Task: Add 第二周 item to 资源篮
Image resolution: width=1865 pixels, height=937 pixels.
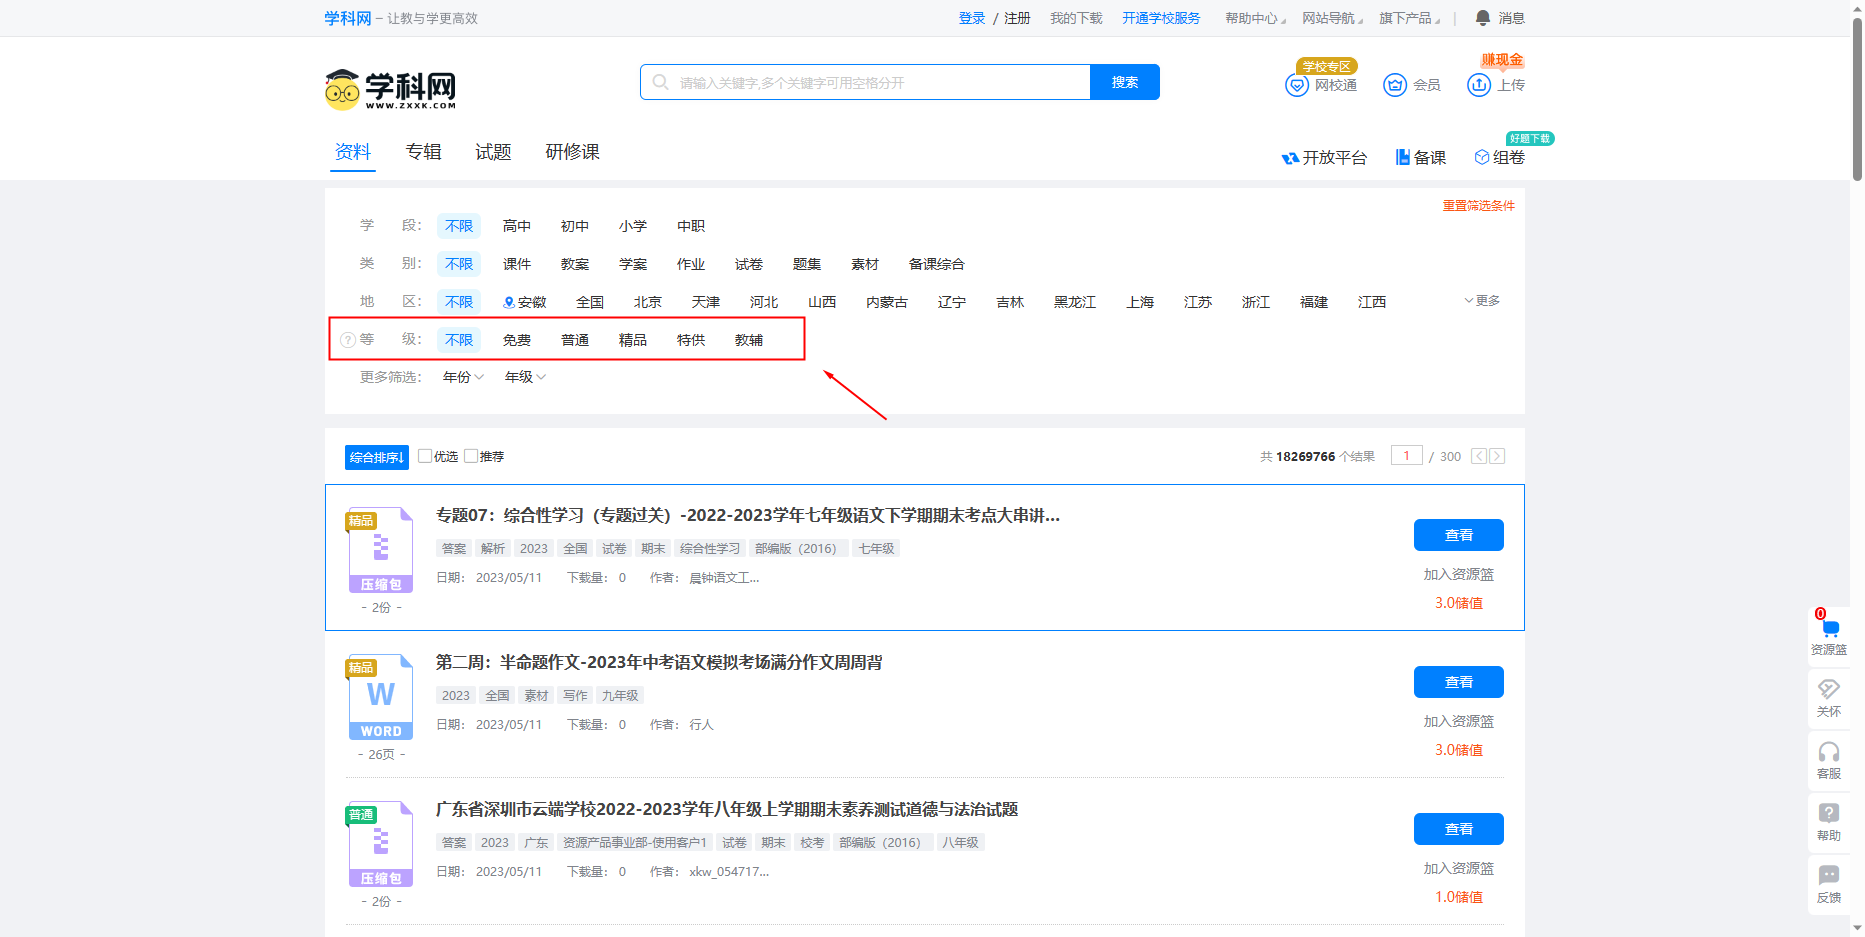Action: point(1459,721)
